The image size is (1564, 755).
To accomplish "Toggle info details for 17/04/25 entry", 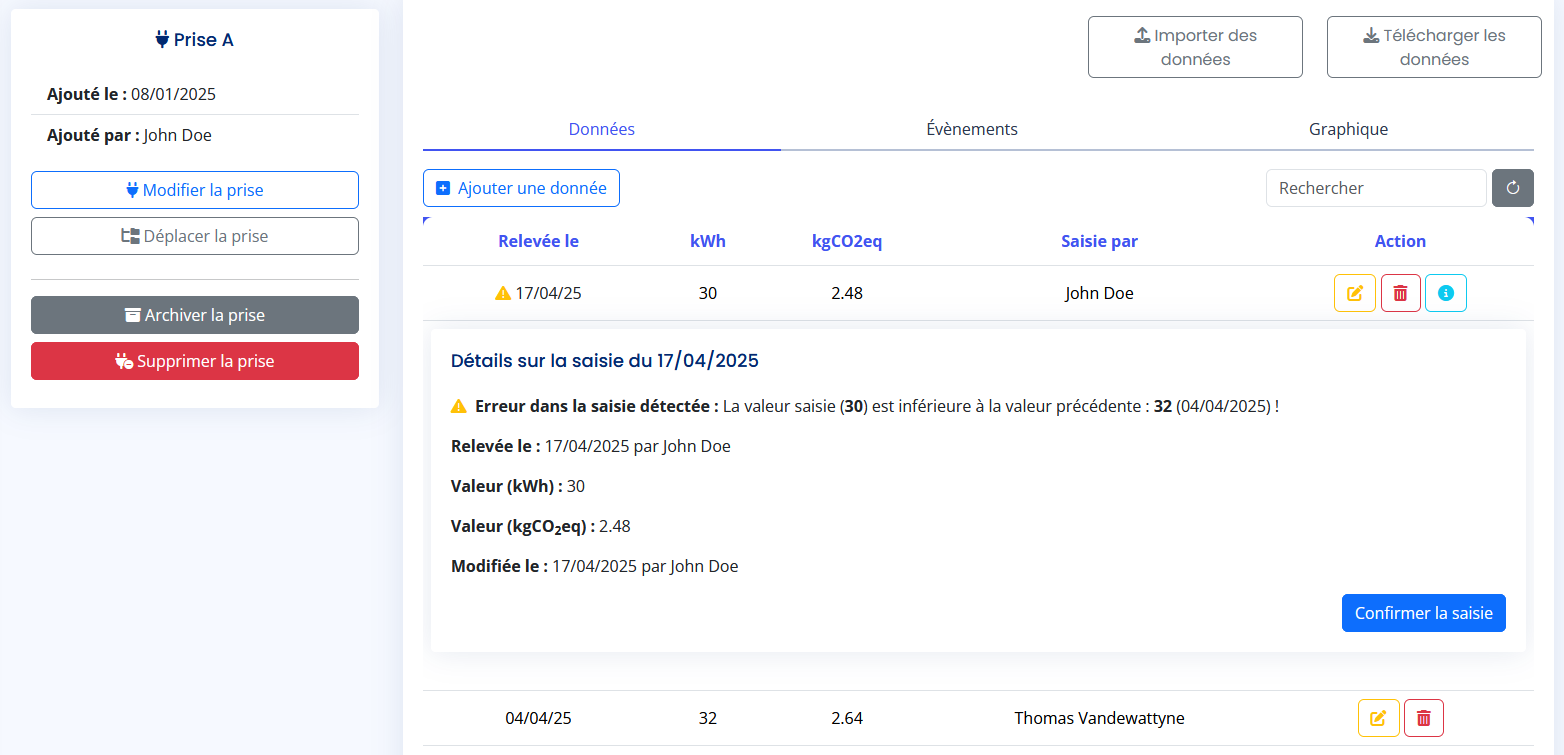I will coord(1445,293).
